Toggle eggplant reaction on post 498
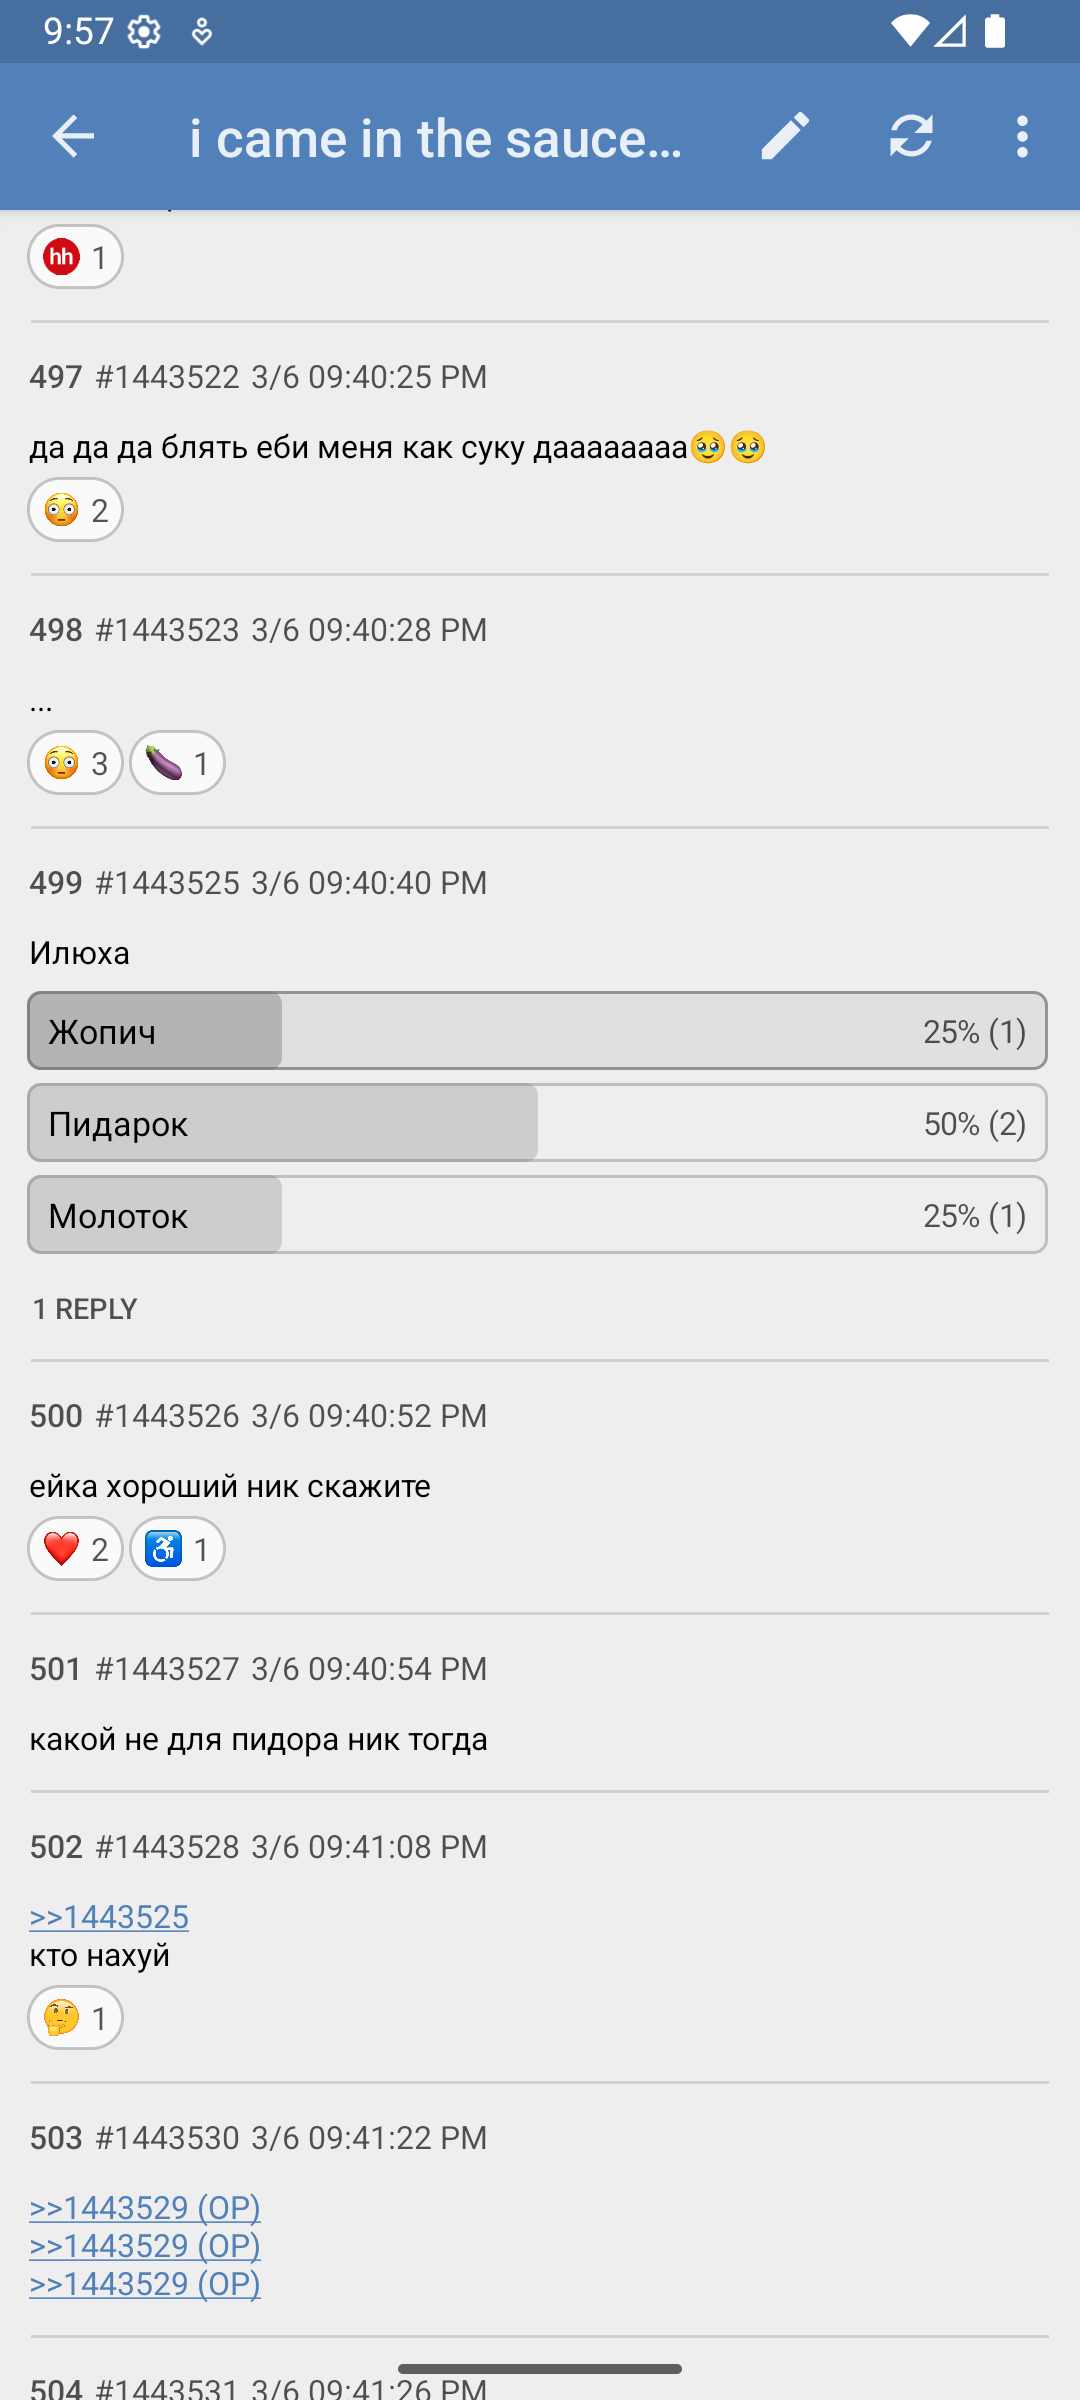The width and height of the screenshot is (1080, 2400). tap(177, 763)
